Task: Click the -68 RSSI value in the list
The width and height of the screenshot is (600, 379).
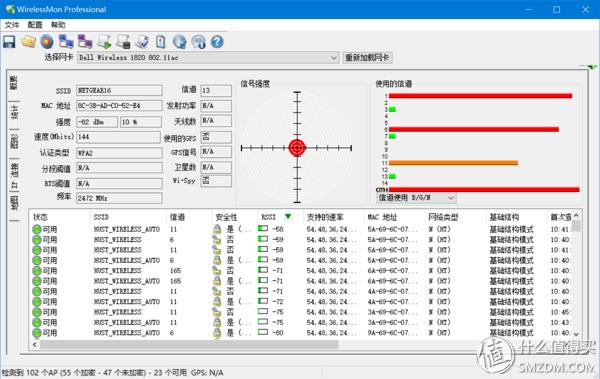Action: coord(277,229)
